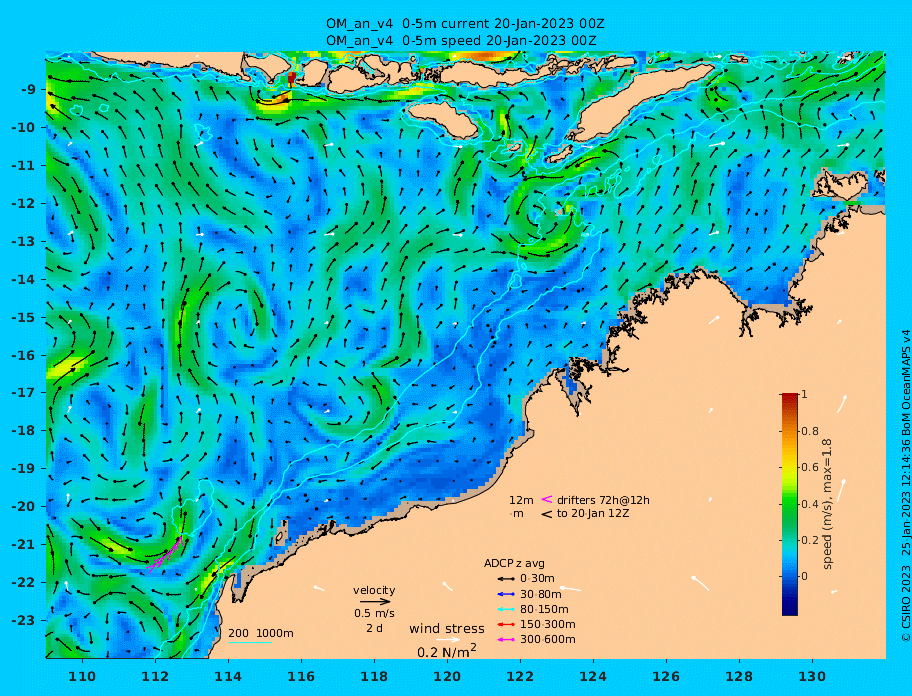Screen dimensions: 912x696
Task: Click the green 0.4 region of the colorbar
Action: coord(790,504)
